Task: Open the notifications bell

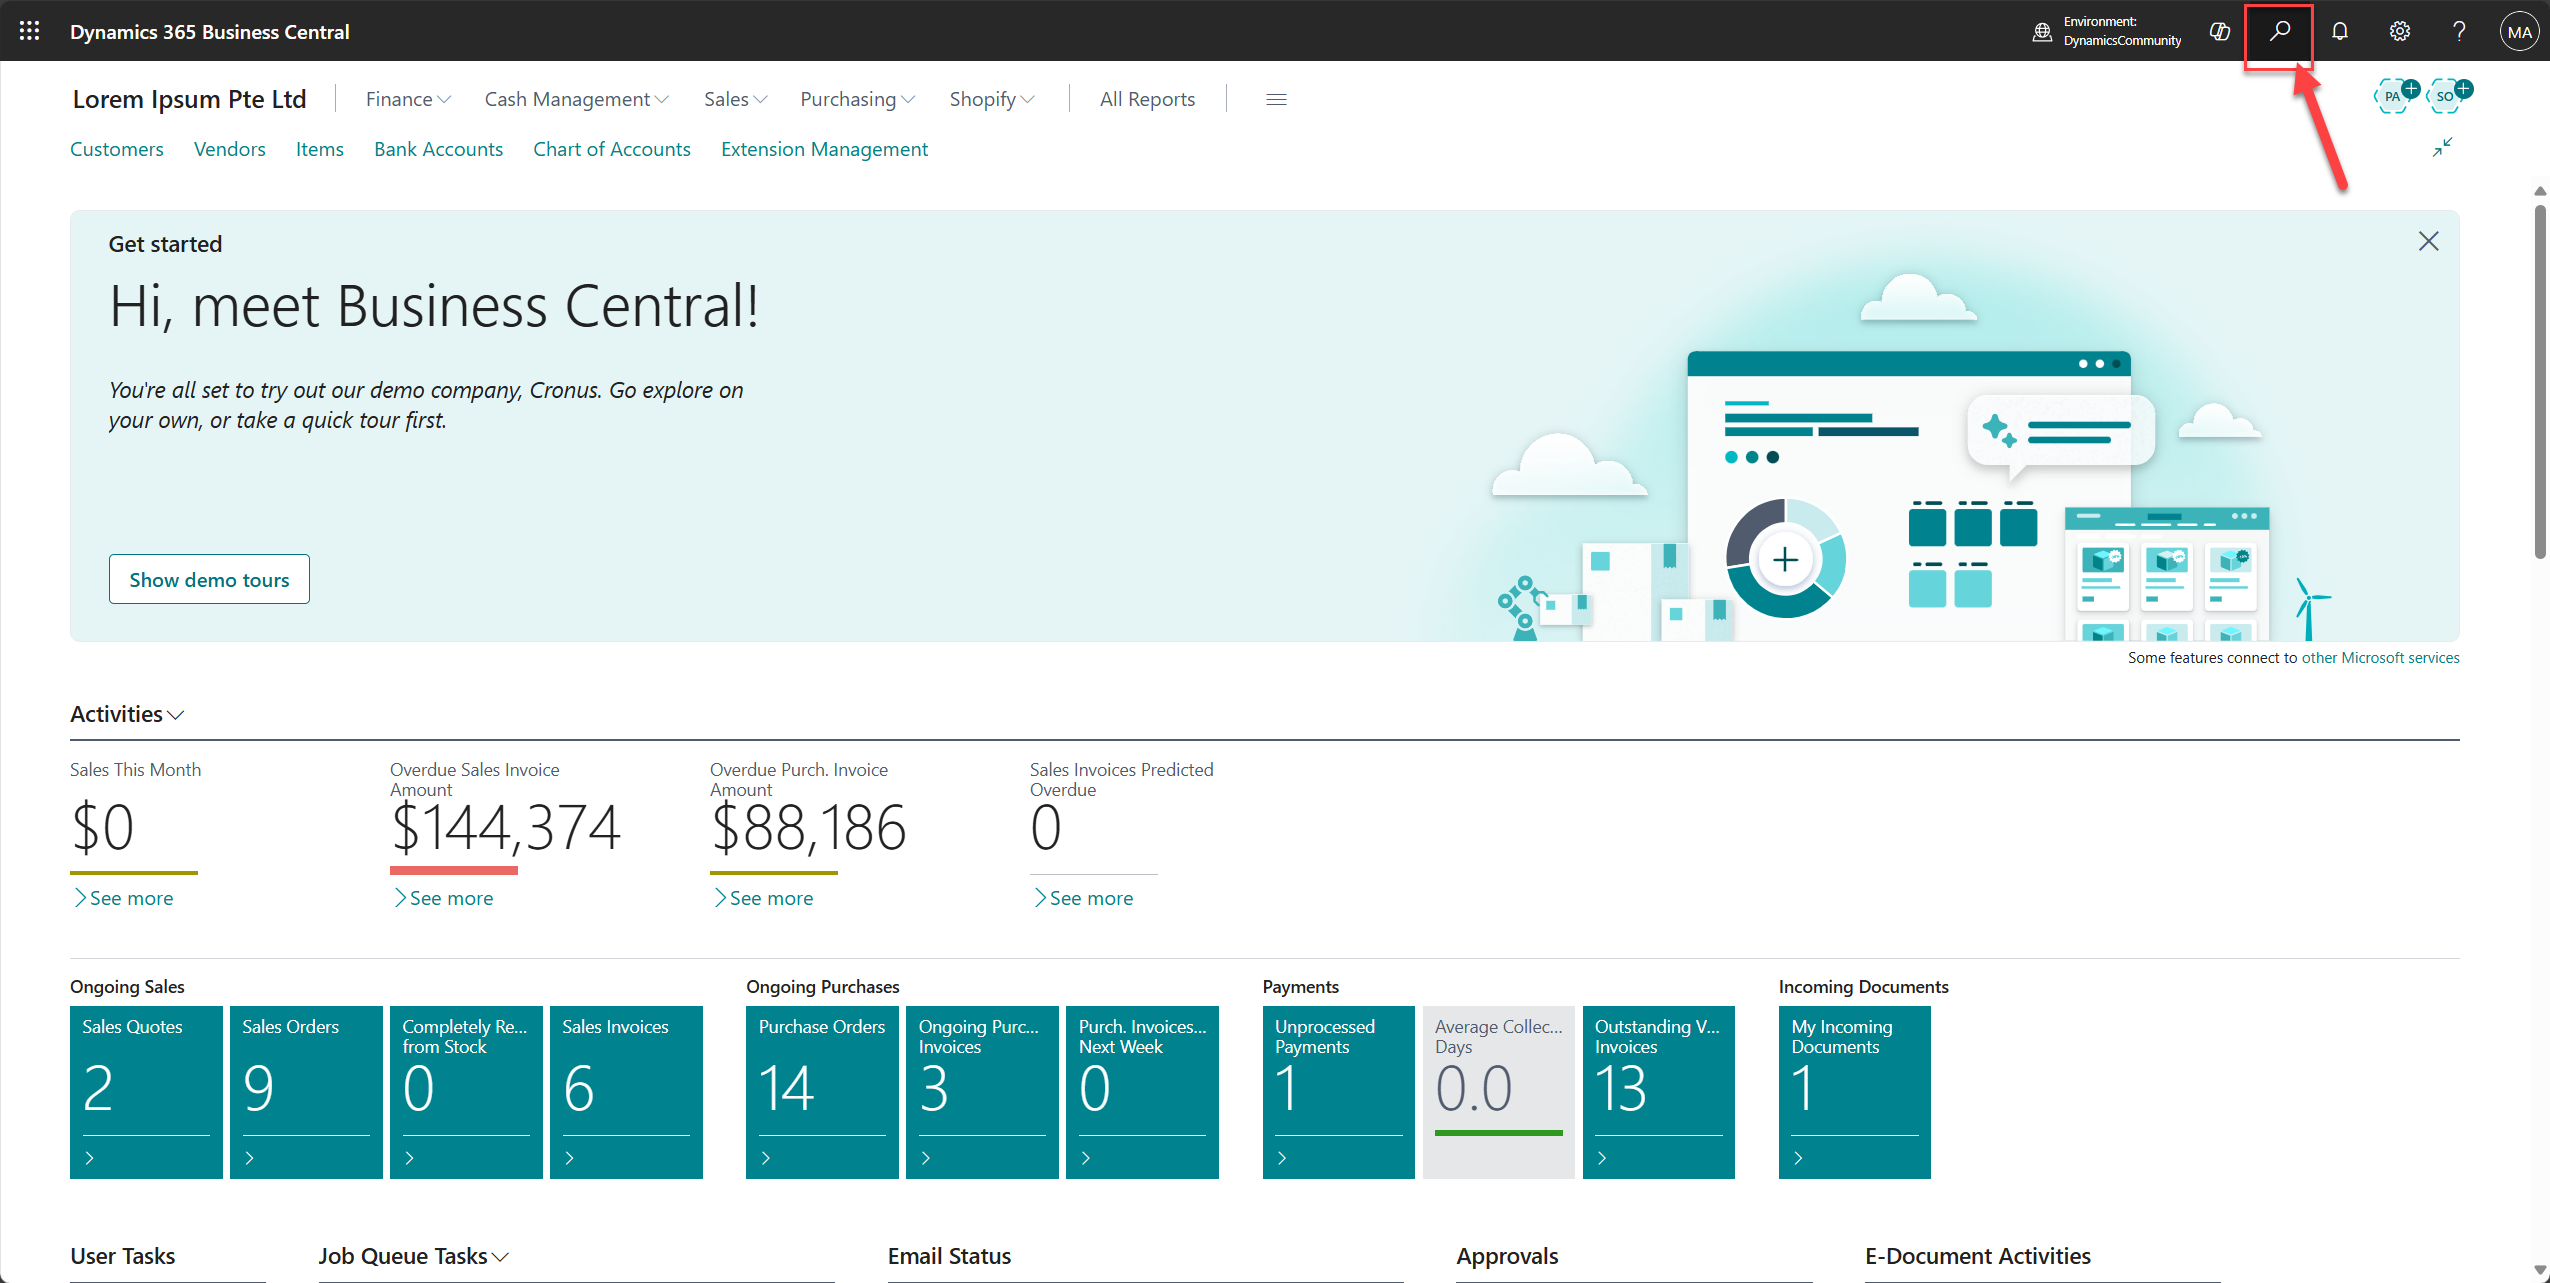Action: click(x=2339, y=31)
